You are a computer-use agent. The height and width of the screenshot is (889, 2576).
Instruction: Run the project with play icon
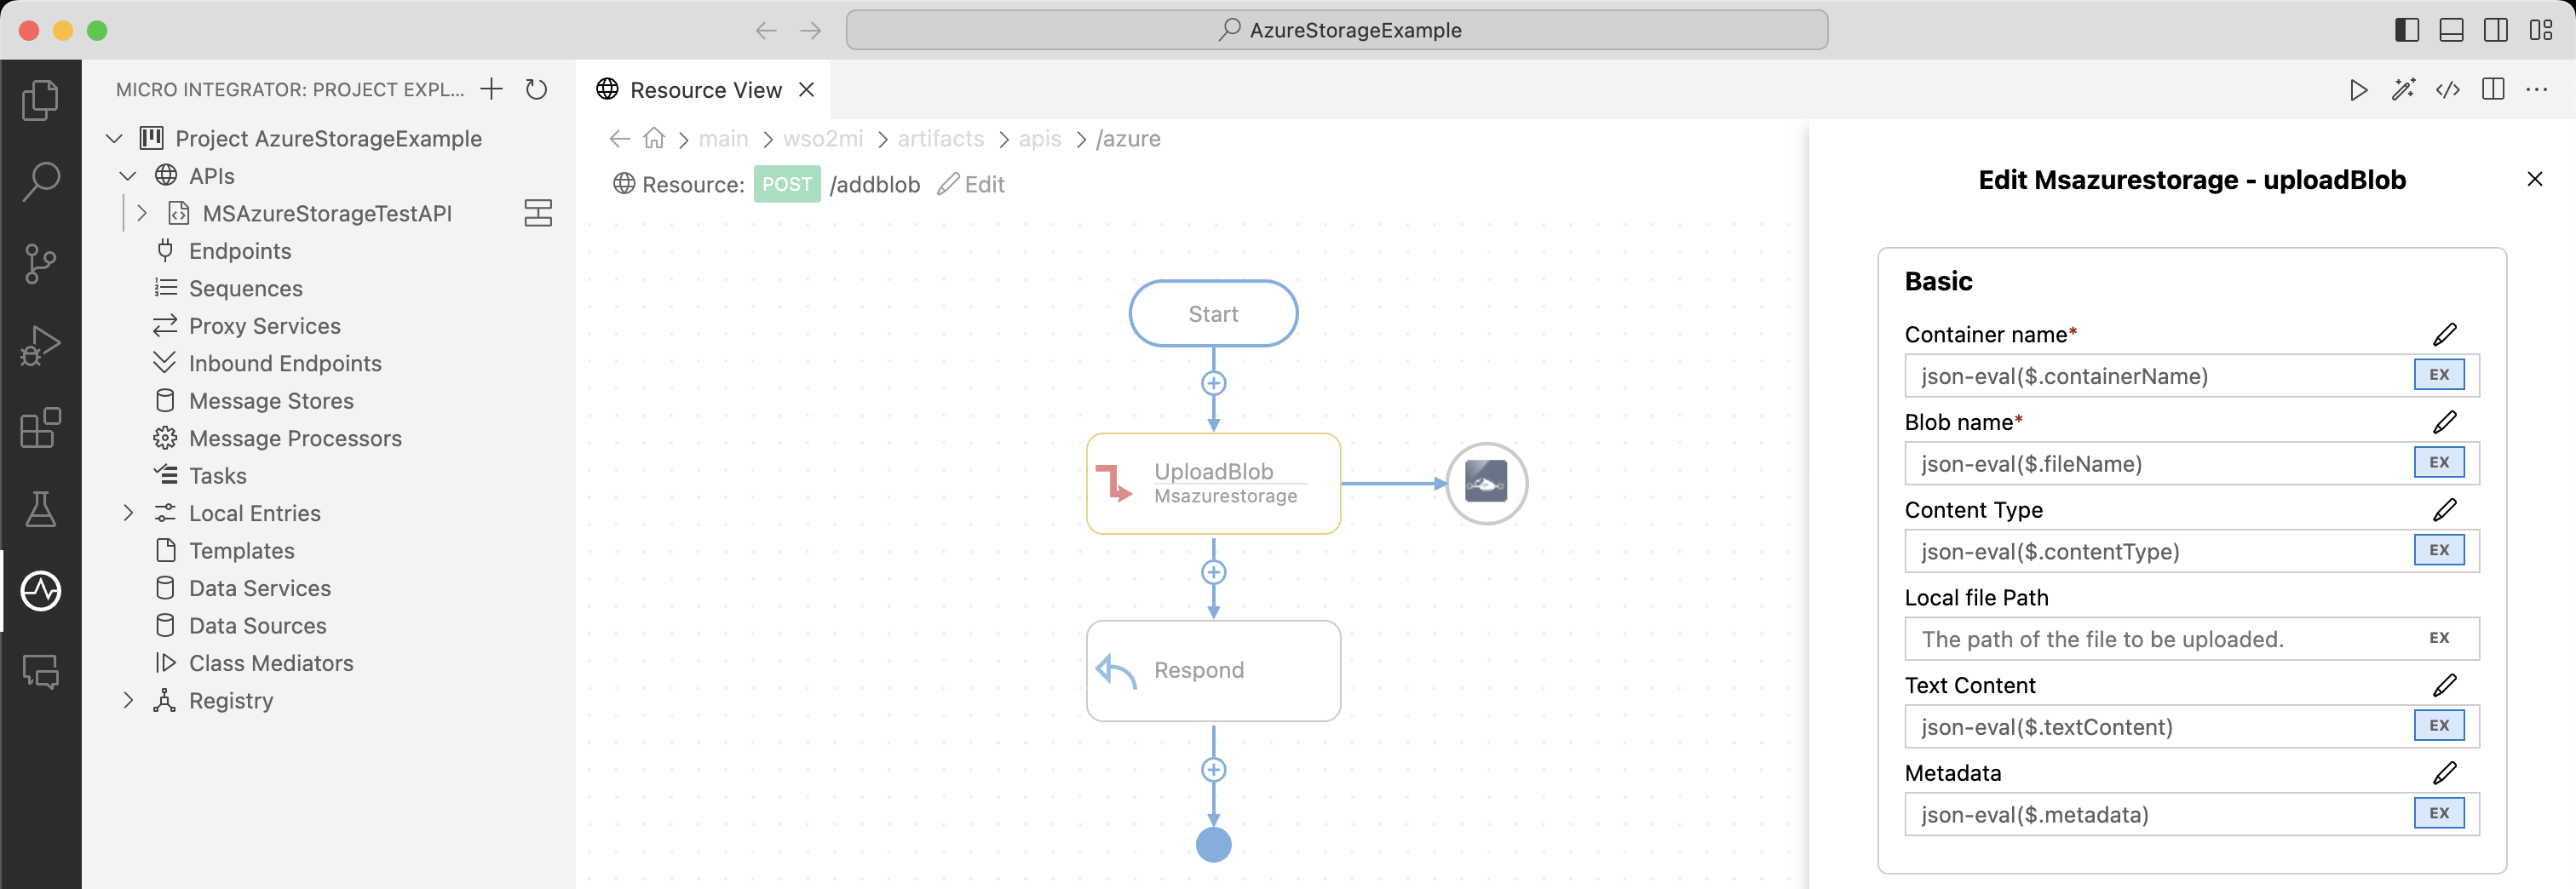pyautogui.click(x=2358, y=90)
